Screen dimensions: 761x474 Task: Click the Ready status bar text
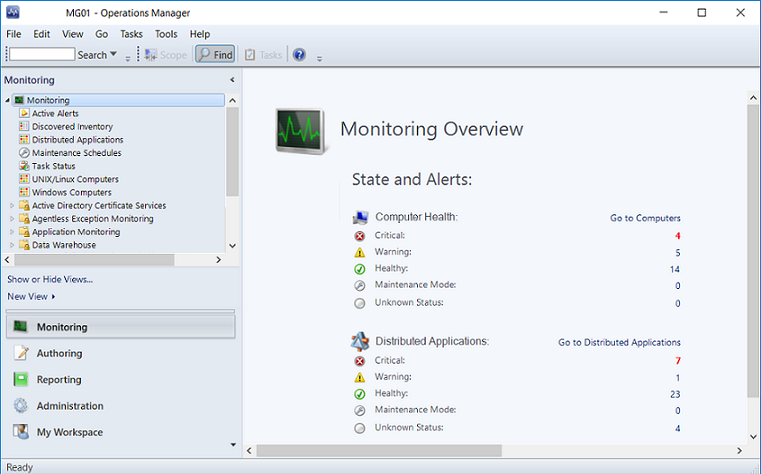tap(19, 467)
